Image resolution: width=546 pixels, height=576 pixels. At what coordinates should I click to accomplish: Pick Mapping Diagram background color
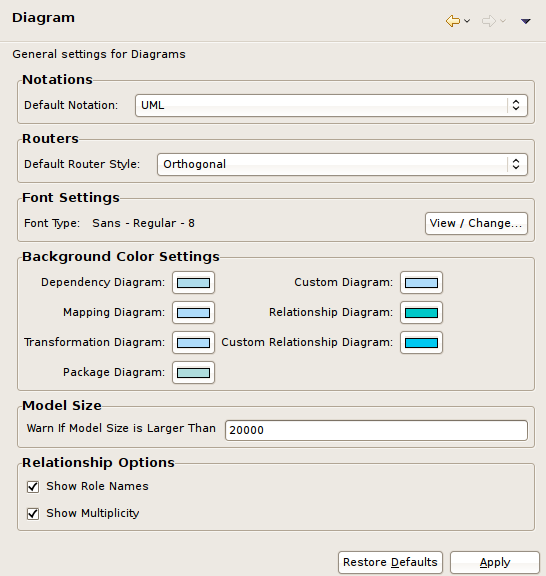click(x=193, y=313)
